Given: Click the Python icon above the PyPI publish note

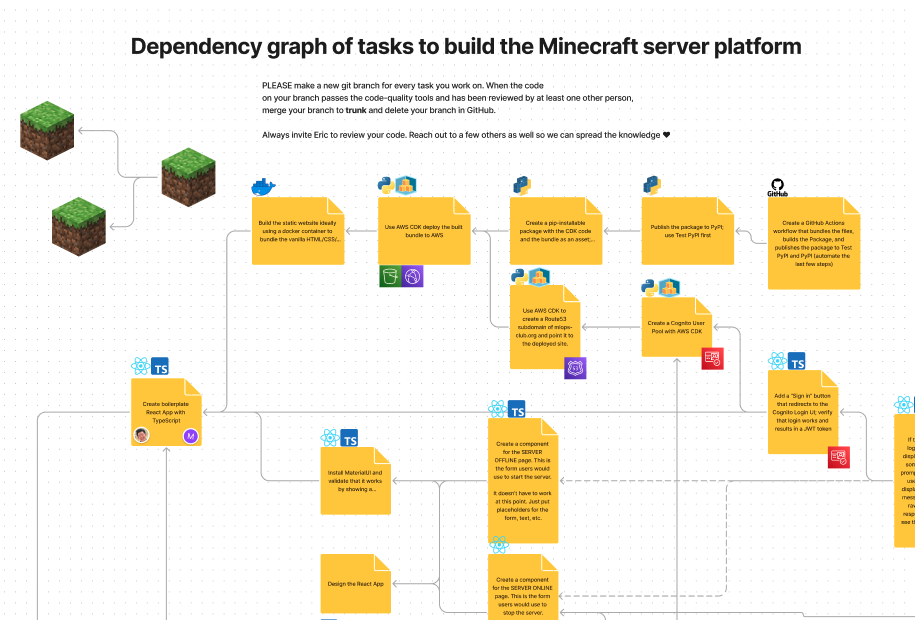Looking at the screenshot, I should tap(652, 184).
